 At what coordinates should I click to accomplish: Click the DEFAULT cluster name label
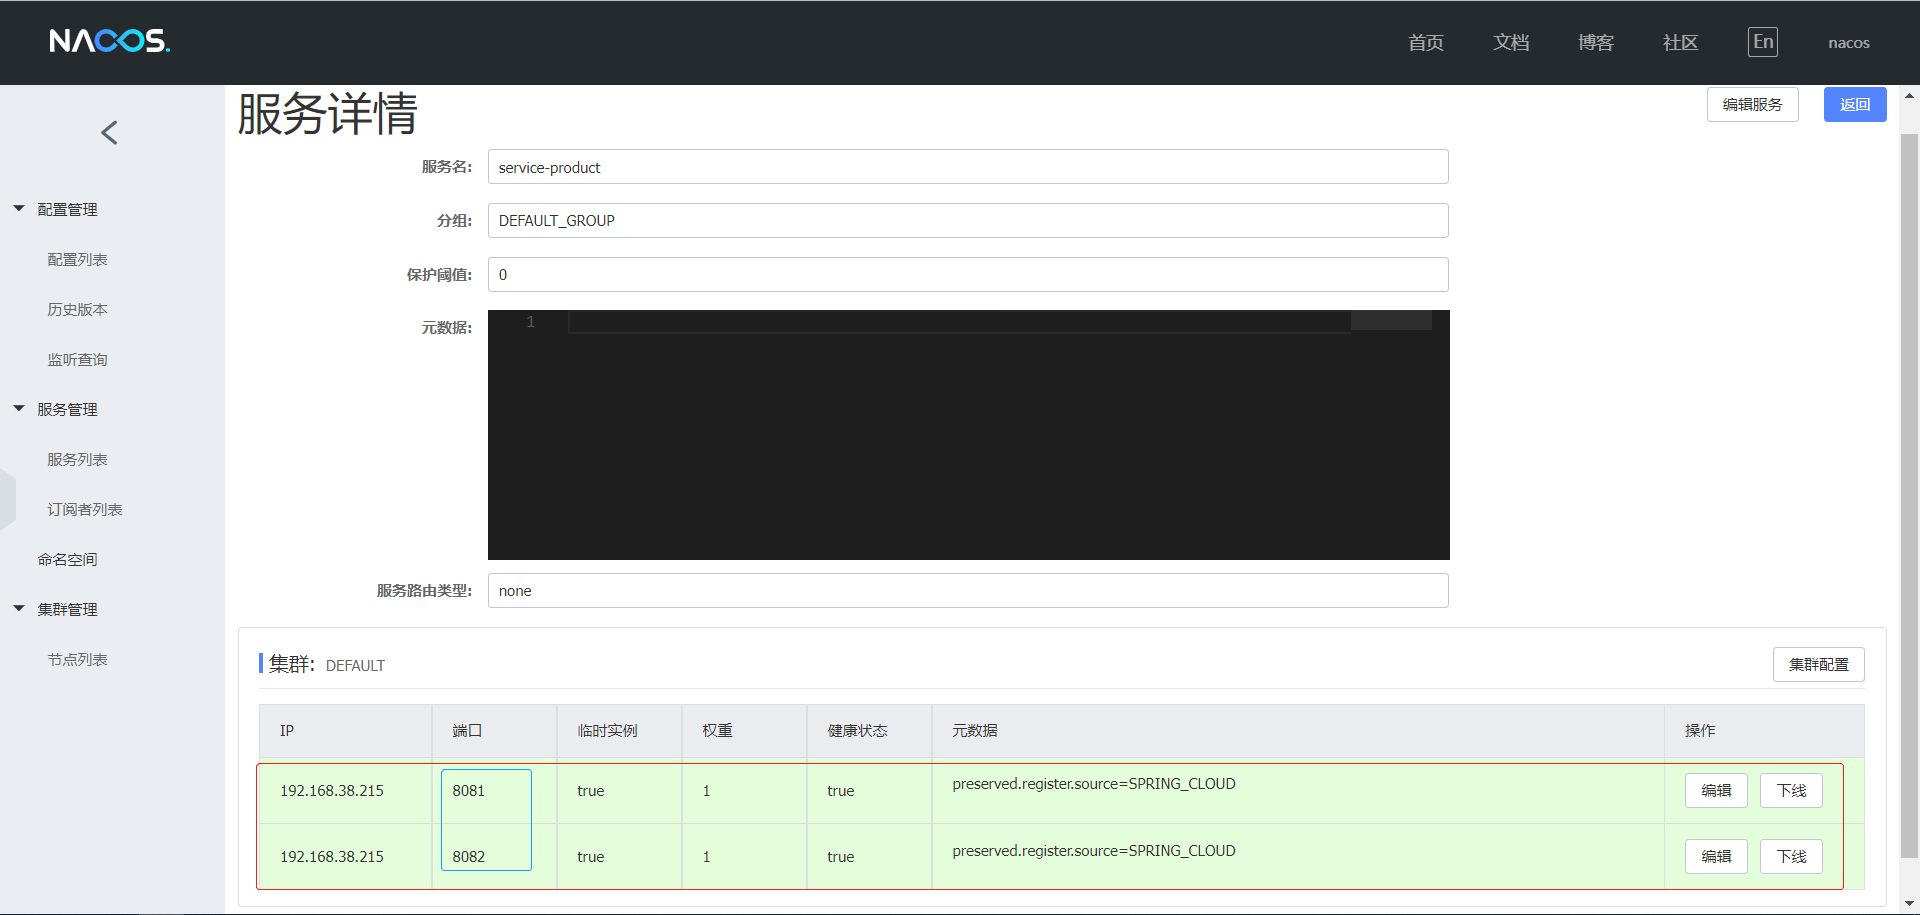[x=355, y=665]
